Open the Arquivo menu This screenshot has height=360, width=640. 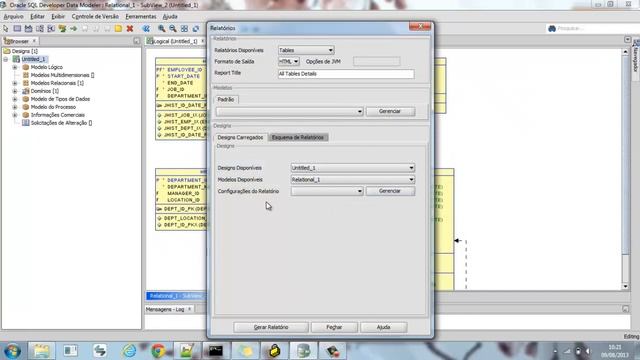pyautogui.click(x=13, y=16)
